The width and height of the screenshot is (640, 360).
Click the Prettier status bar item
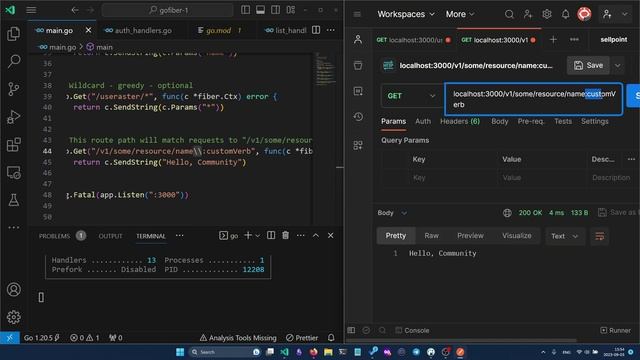(302, 338)
